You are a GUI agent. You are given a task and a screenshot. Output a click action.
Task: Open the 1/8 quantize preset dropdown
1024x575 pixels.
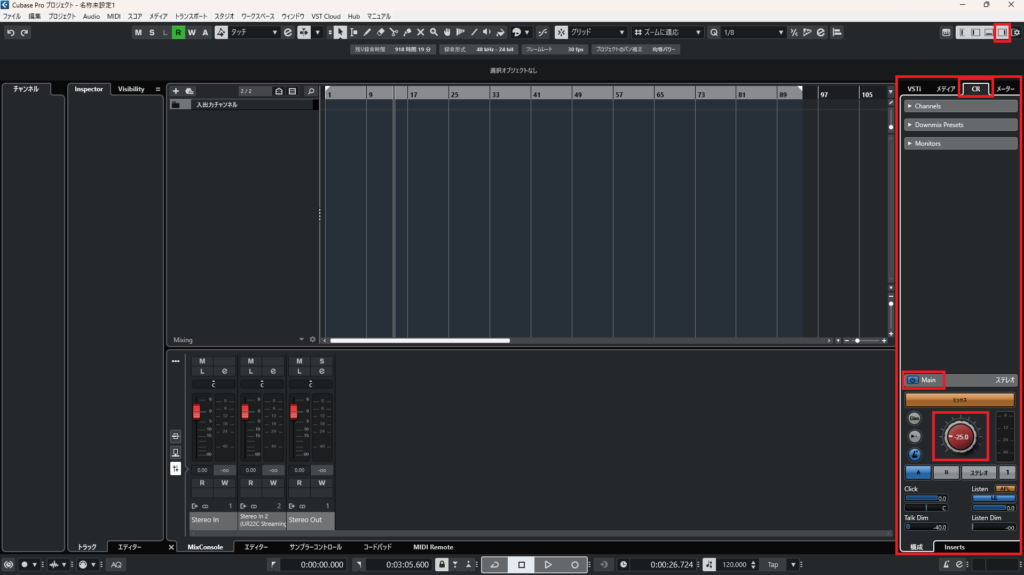click(753, 32)
